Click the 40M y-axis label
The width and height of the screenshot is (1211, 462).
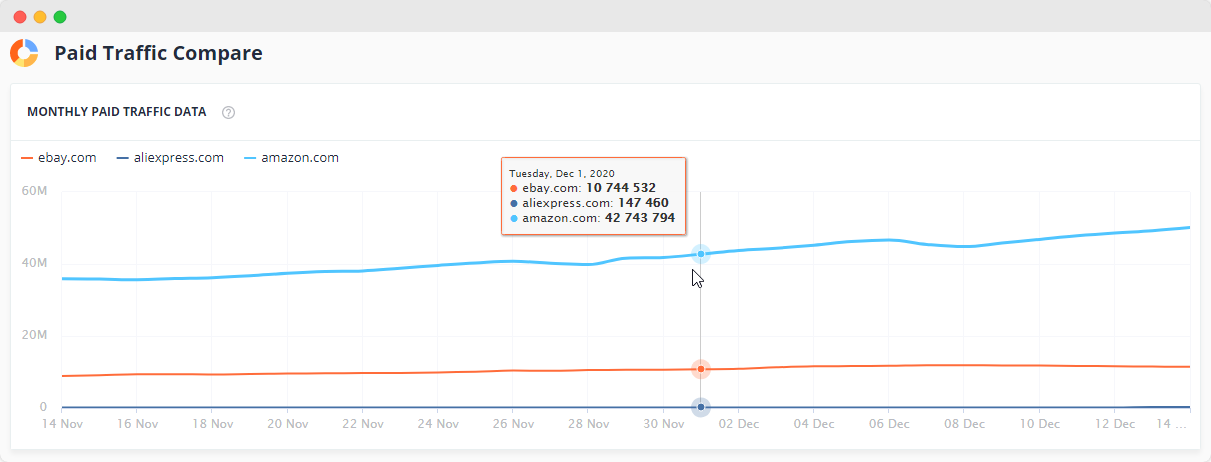point(35,263)
